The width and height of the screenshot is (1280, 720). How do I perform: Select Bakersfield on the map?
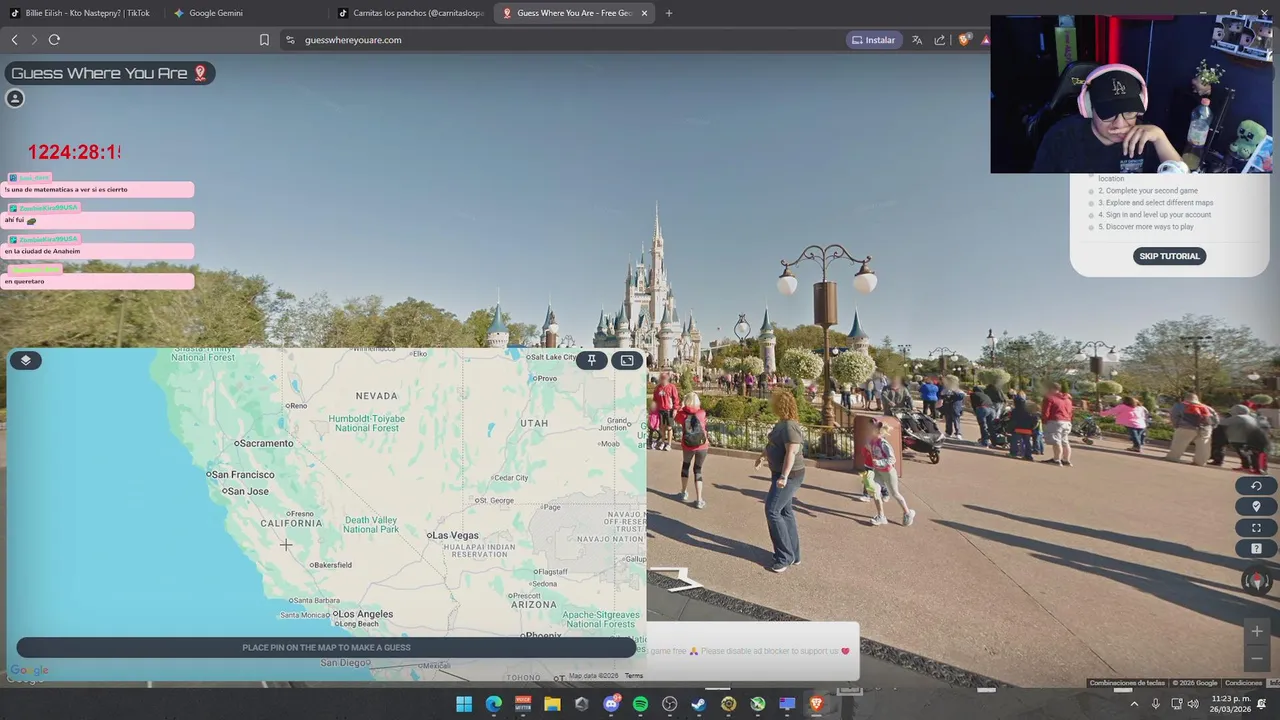click(331, 565)
